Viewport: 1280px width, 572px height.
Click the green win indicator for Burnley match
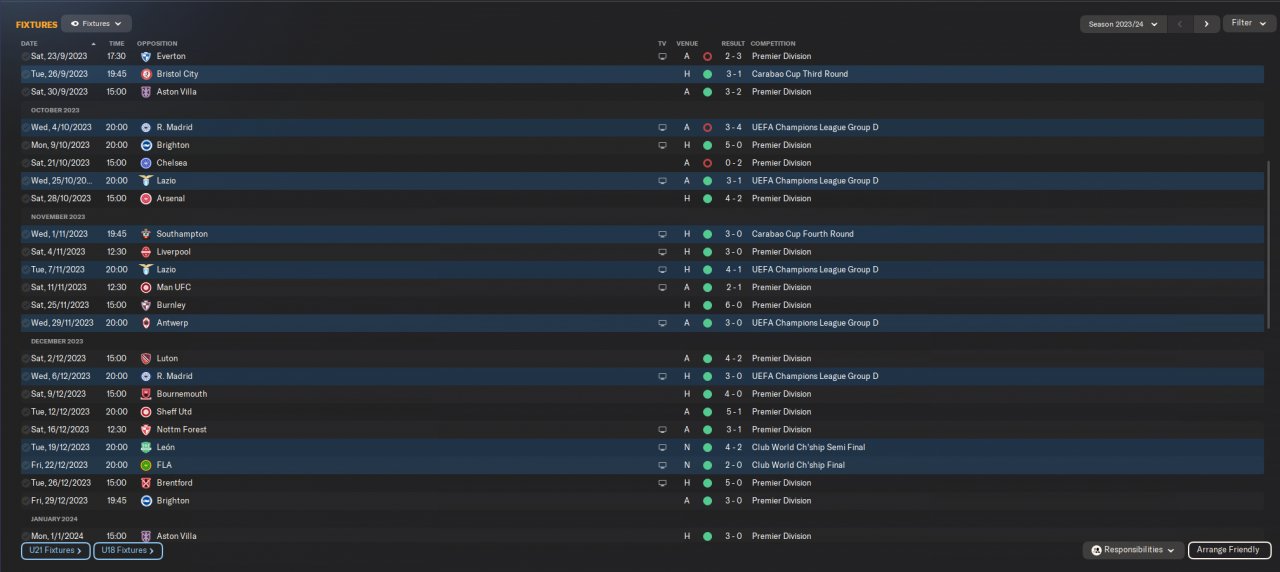click(x=707, y=305)
